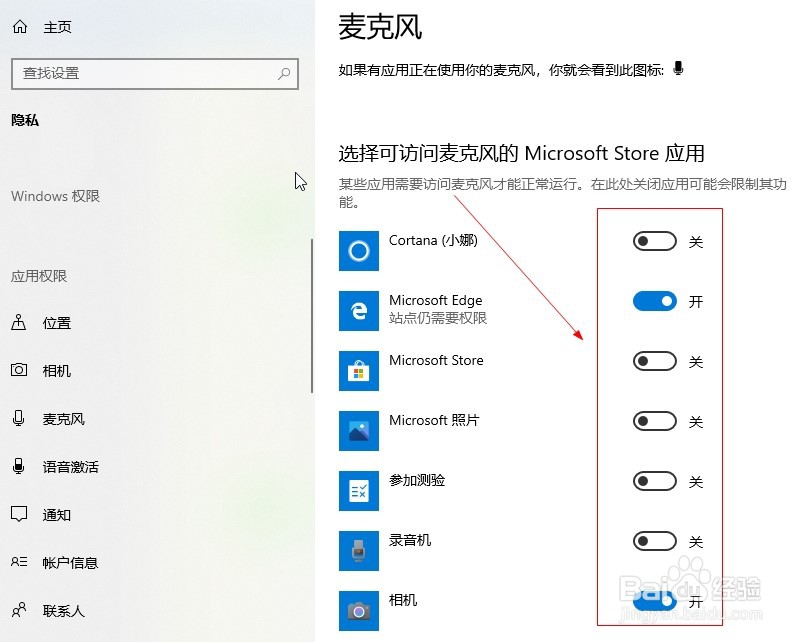
Task: Click the Microsoft Store app name
Action: click(x=436, y=360)
